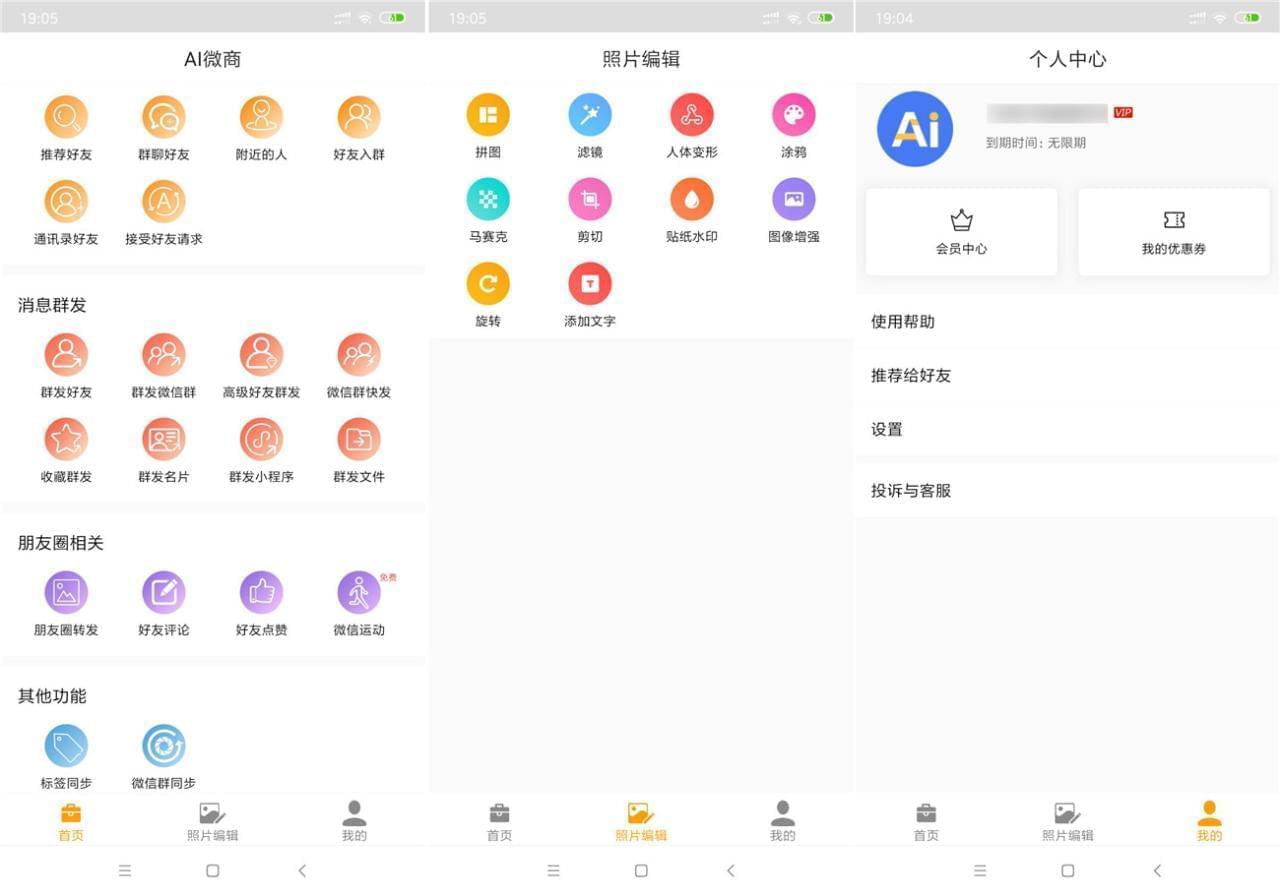Tap the 朋友圈相关 section heading

coord(61,543)
